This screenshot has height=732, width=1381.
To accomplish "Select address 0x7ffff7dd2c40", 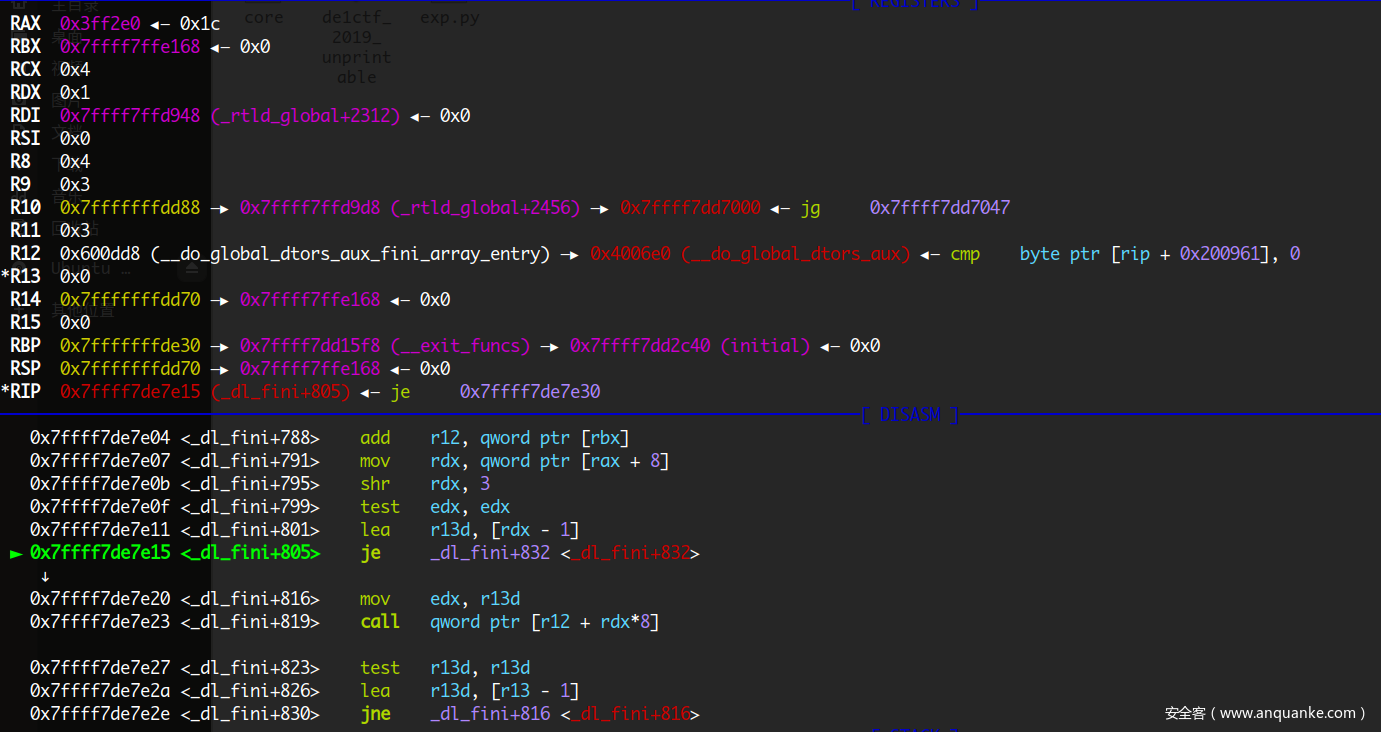I will coord(640,345).
